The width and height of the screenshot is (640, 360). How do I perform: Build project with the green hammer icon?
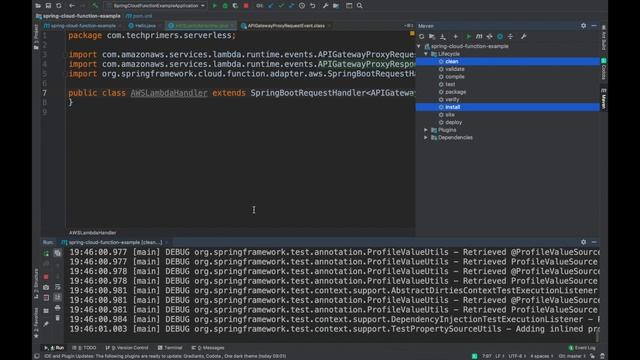[95, 6]
